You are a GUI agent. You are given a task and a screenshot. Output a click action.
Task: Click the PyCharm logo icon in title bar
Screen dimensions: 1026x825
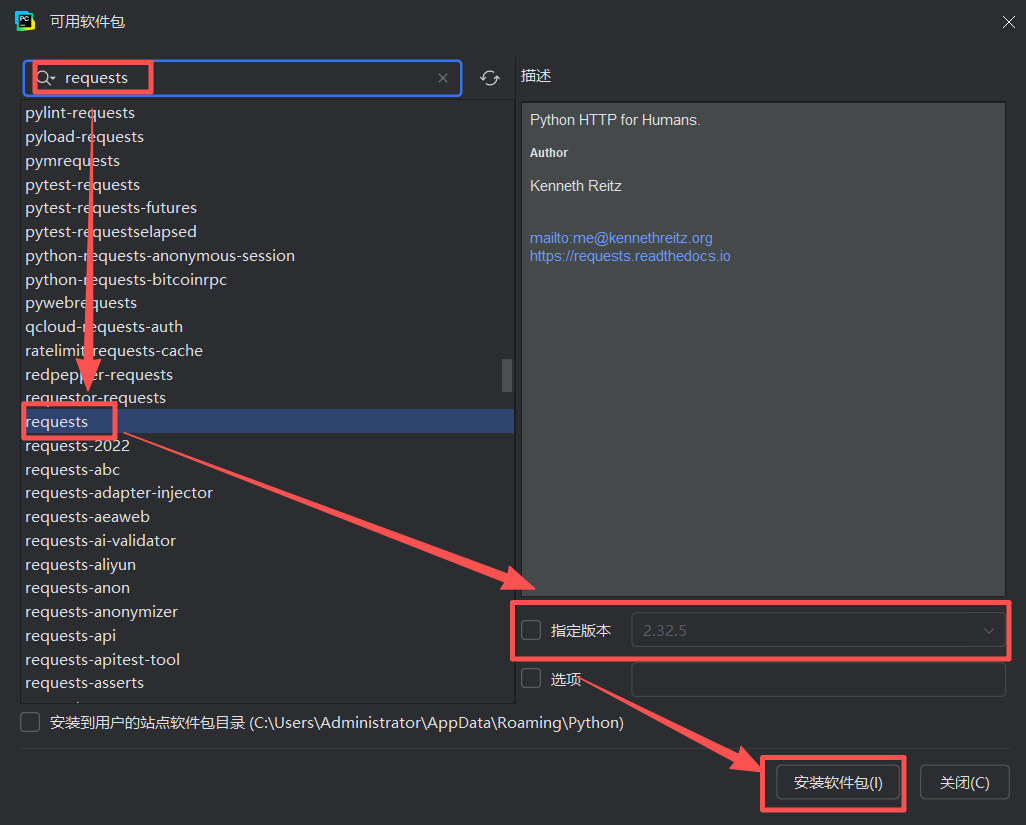pos(25,21)
